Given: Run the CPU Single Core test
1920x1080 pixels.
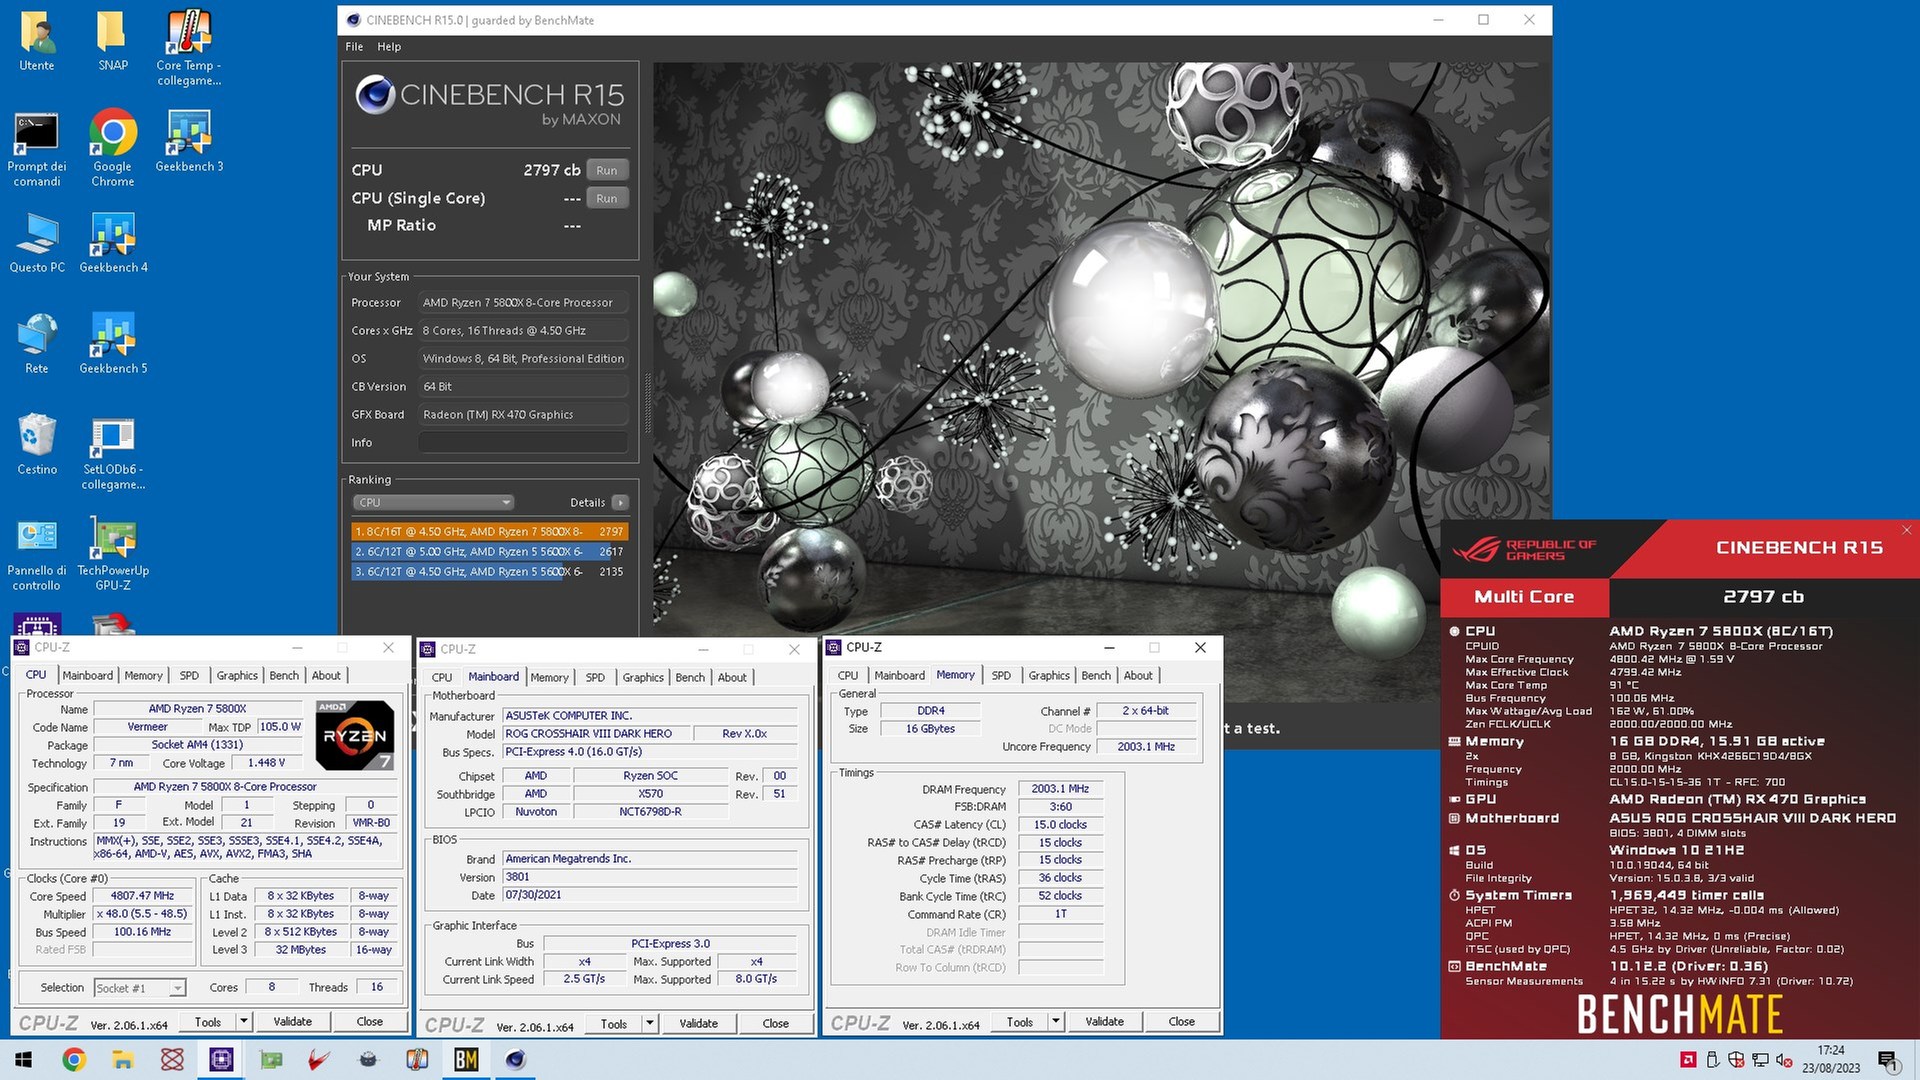Looking at the screenshot, I should (607, 198).
